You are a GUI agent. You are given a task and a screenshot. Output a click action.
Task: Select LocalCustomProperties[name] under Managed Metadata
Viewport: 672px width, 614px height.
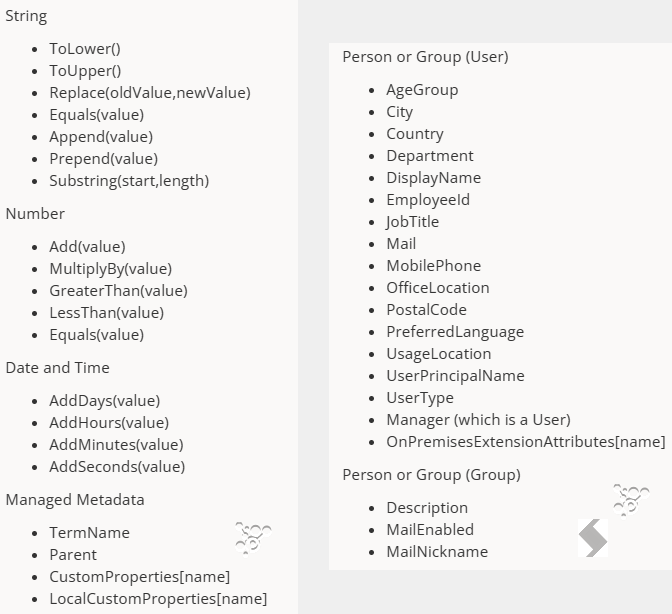(x=158, y=599)
